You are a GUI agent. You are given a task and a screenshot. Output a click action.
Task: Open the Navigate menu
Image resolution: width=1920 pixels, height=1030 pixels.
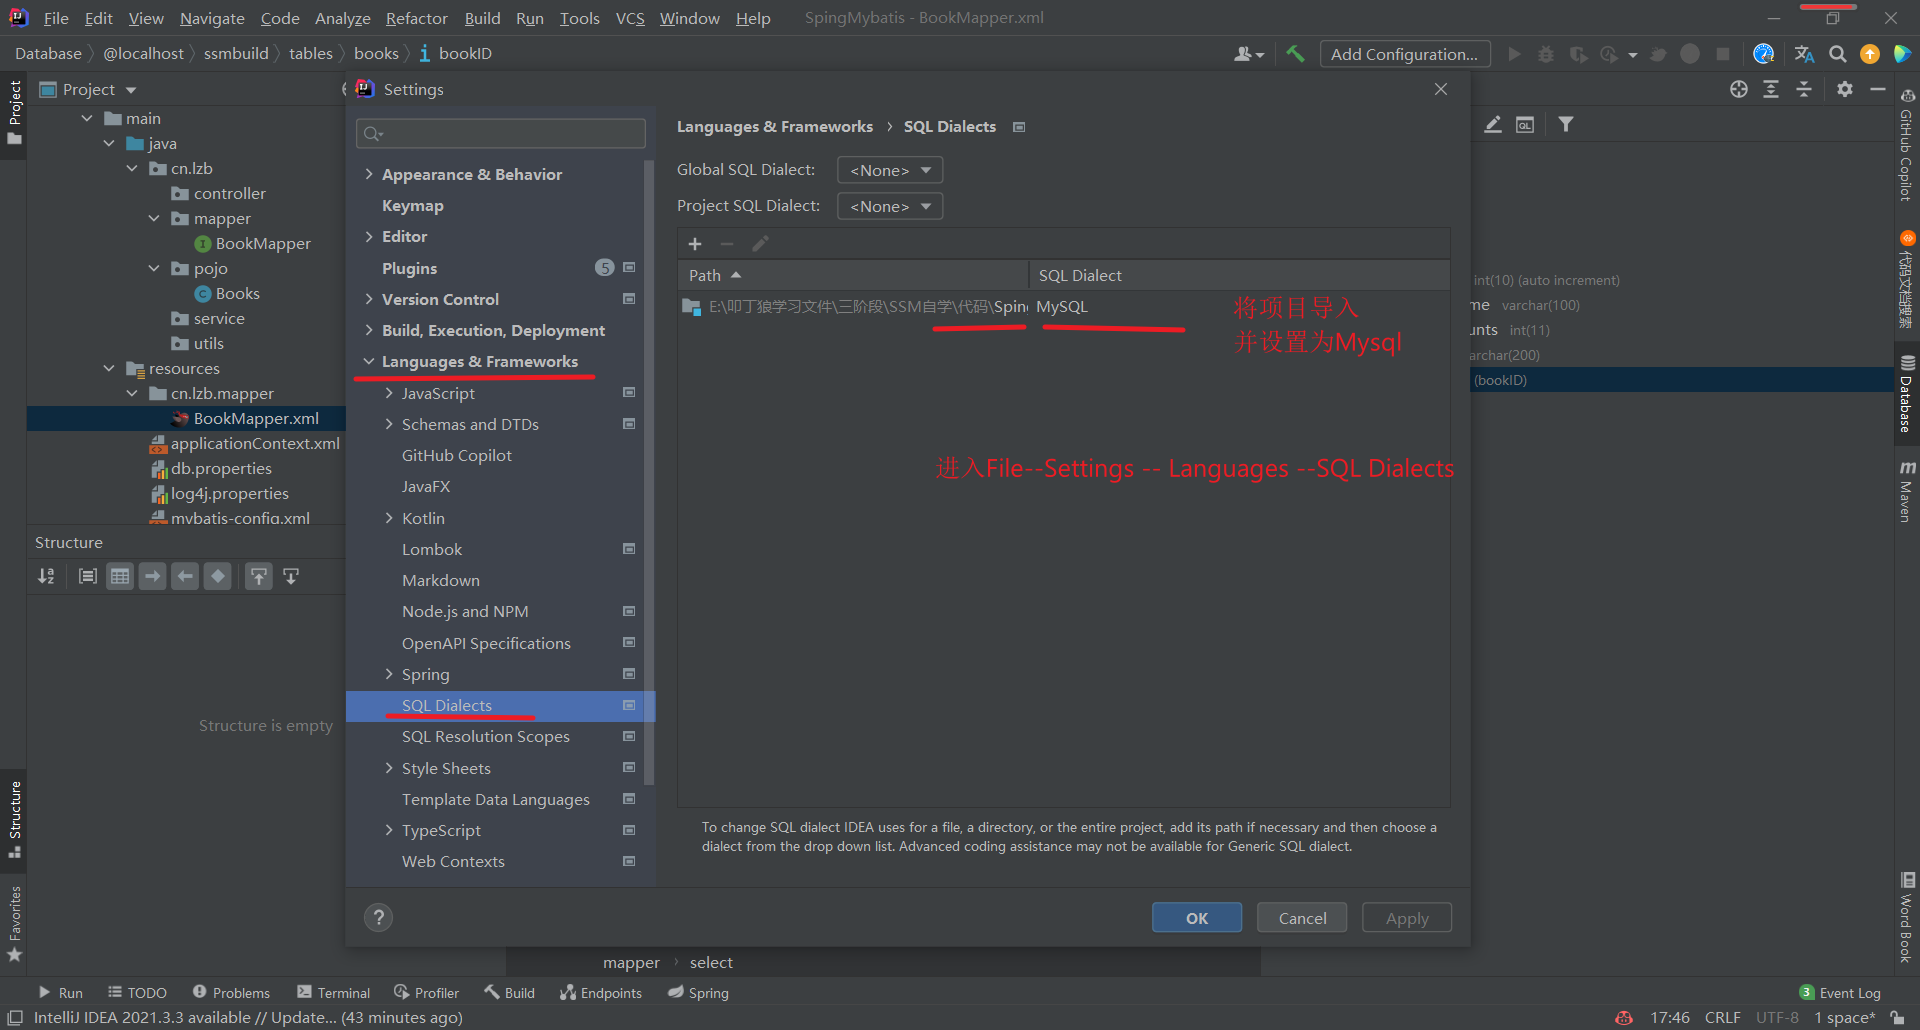pyautogui.click(x=212, y=18)
